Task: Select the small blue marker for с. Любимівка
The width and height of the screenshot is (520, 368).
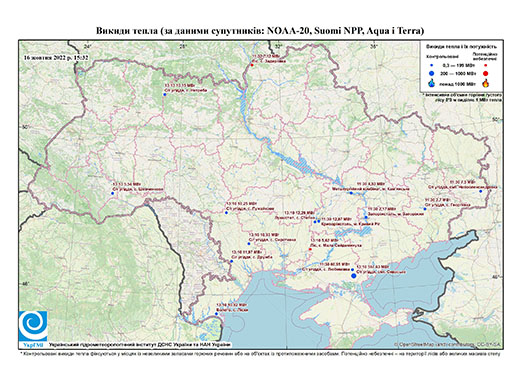Action: (x=352, y=269)
